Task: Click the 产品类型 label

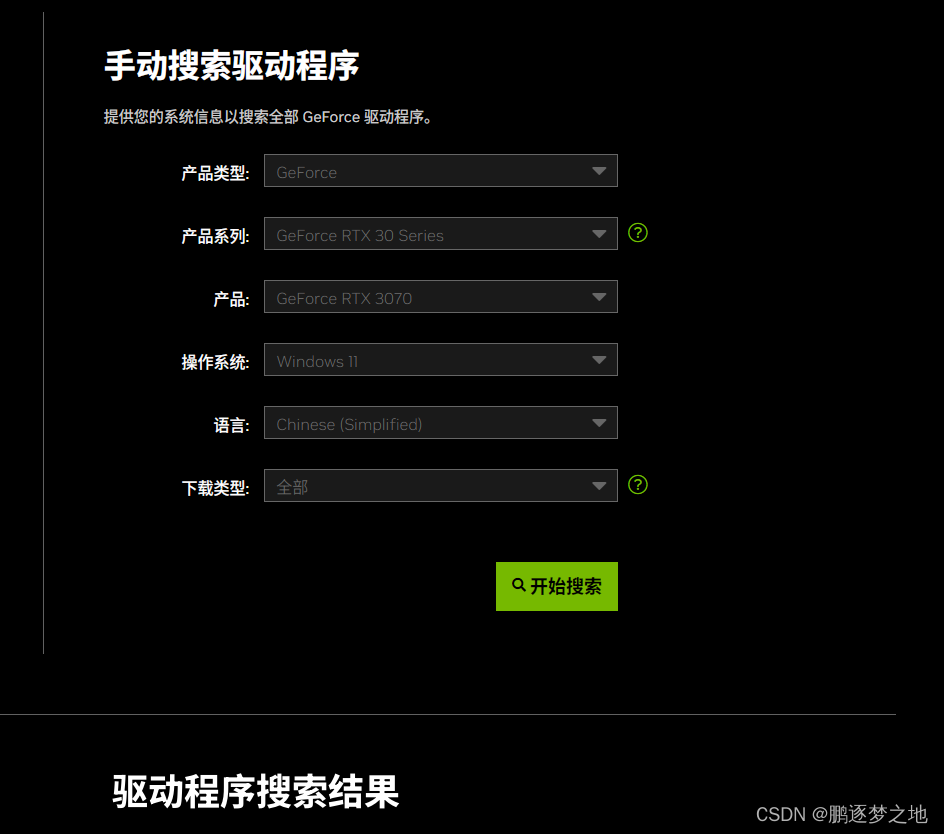Action: click(x=215, y=173)
